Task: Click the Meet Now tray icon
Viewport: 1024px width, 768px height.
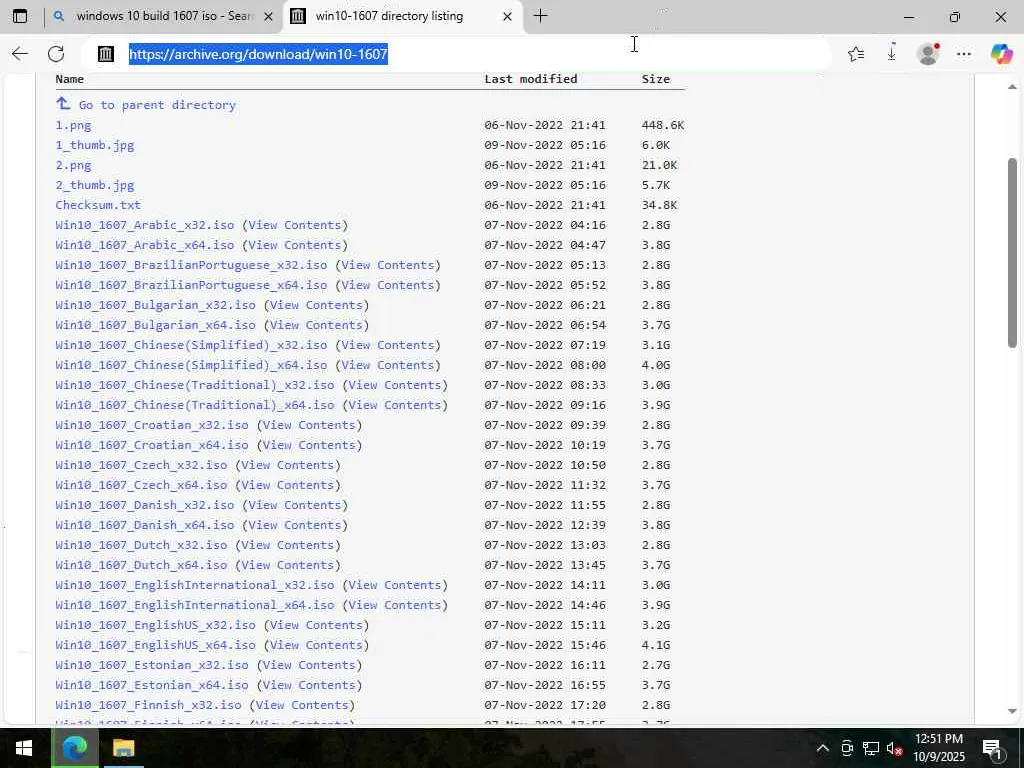Action: (x=847, y=748)
